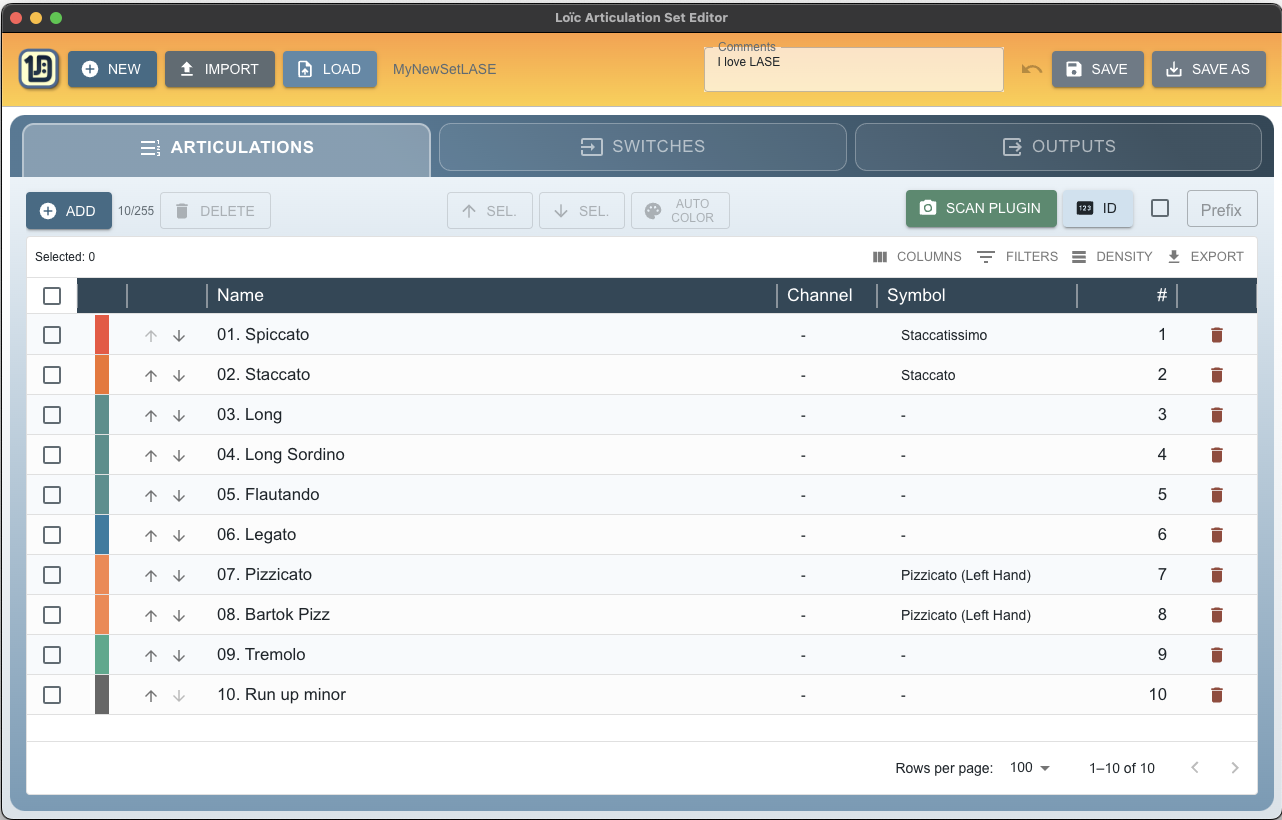Click the SAVE AS button
Viewport: 1282px width, 820px height.
1209,69
